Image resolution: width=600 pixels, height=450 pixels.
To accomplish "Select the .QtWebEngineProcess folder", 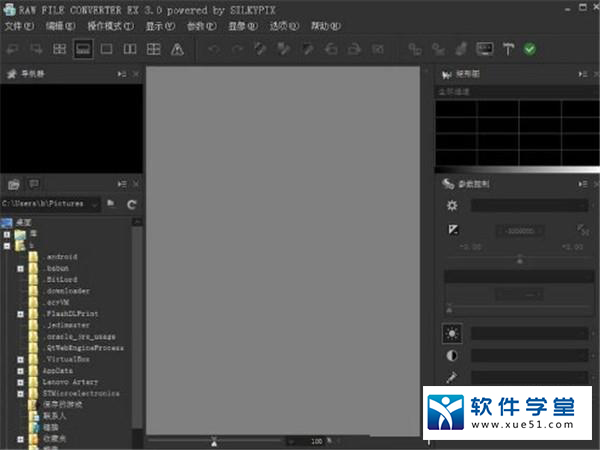I will (84, 348).
